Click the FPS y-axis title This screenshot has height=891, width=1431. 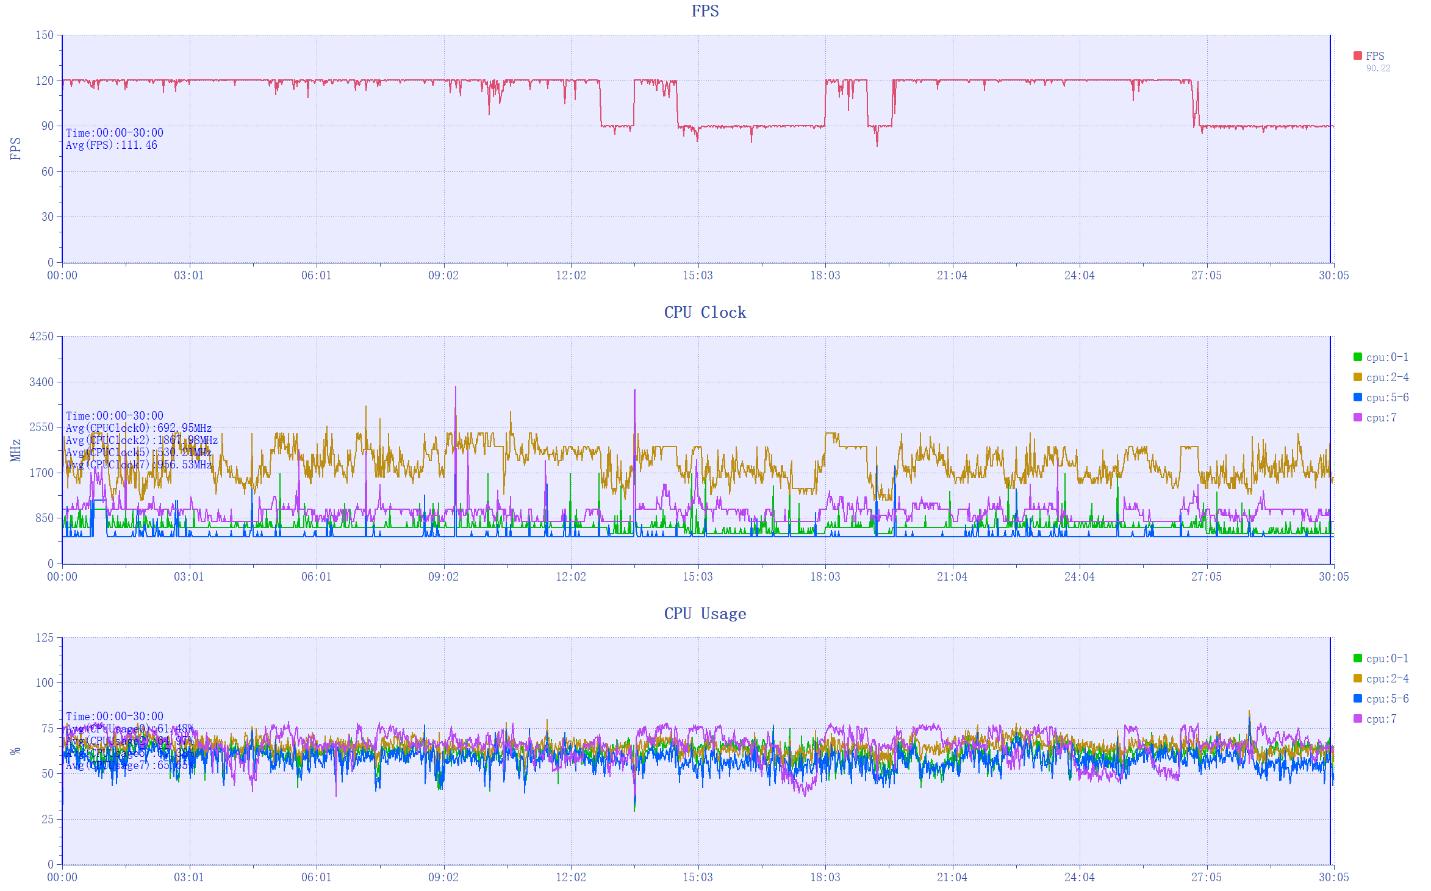pos(15,149)
